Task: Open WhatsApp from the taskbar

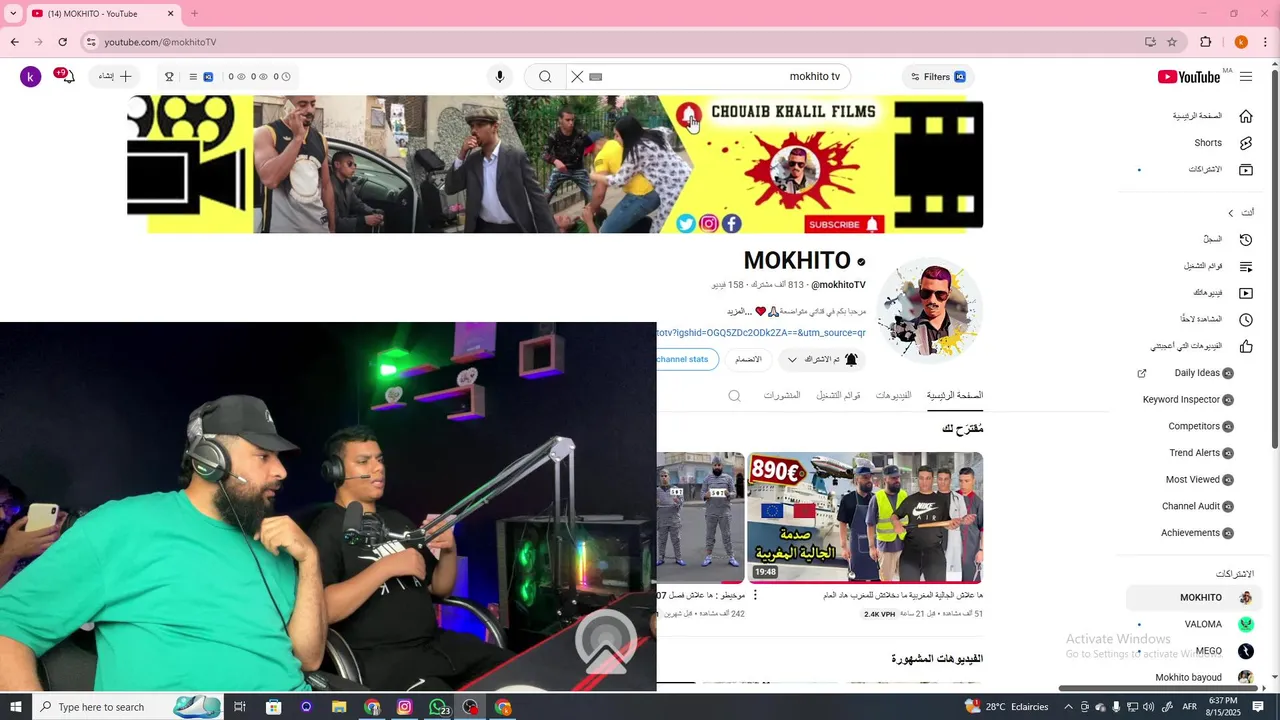Action: click(437, 707)
